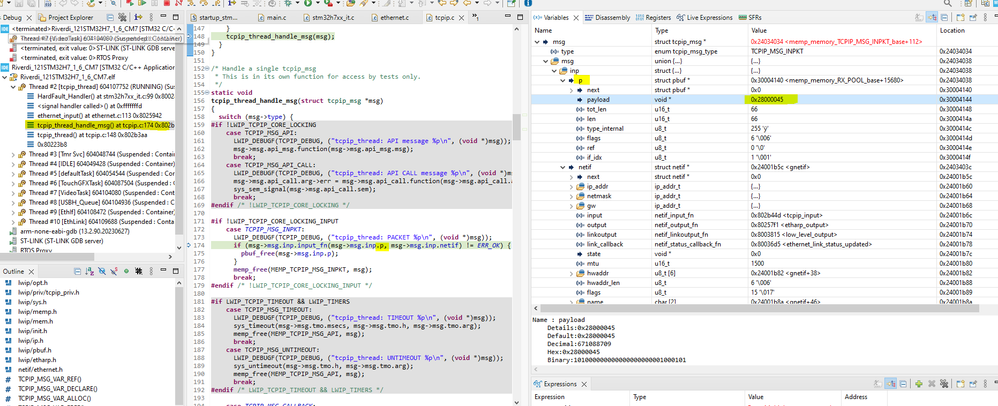Image resolution: width=998 pixels, height=406 pixels.
Task: Close the Variables view tab
Action: (576, 18)
